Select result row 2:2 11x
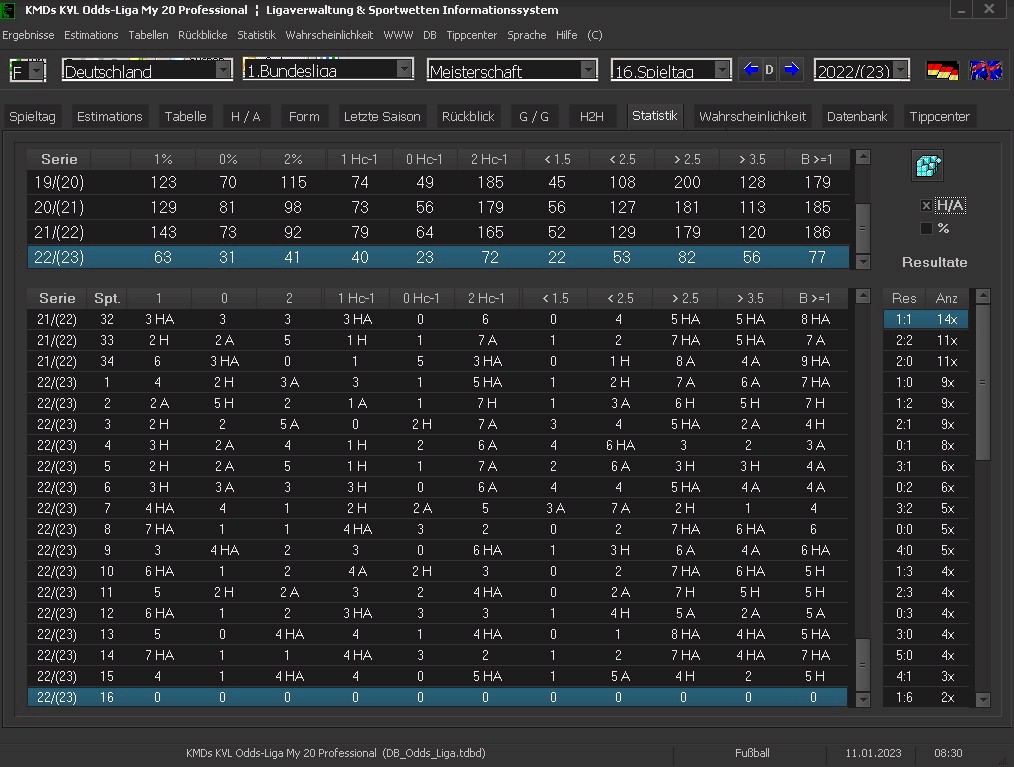The image size is (1014, 767). coord(925,340)
